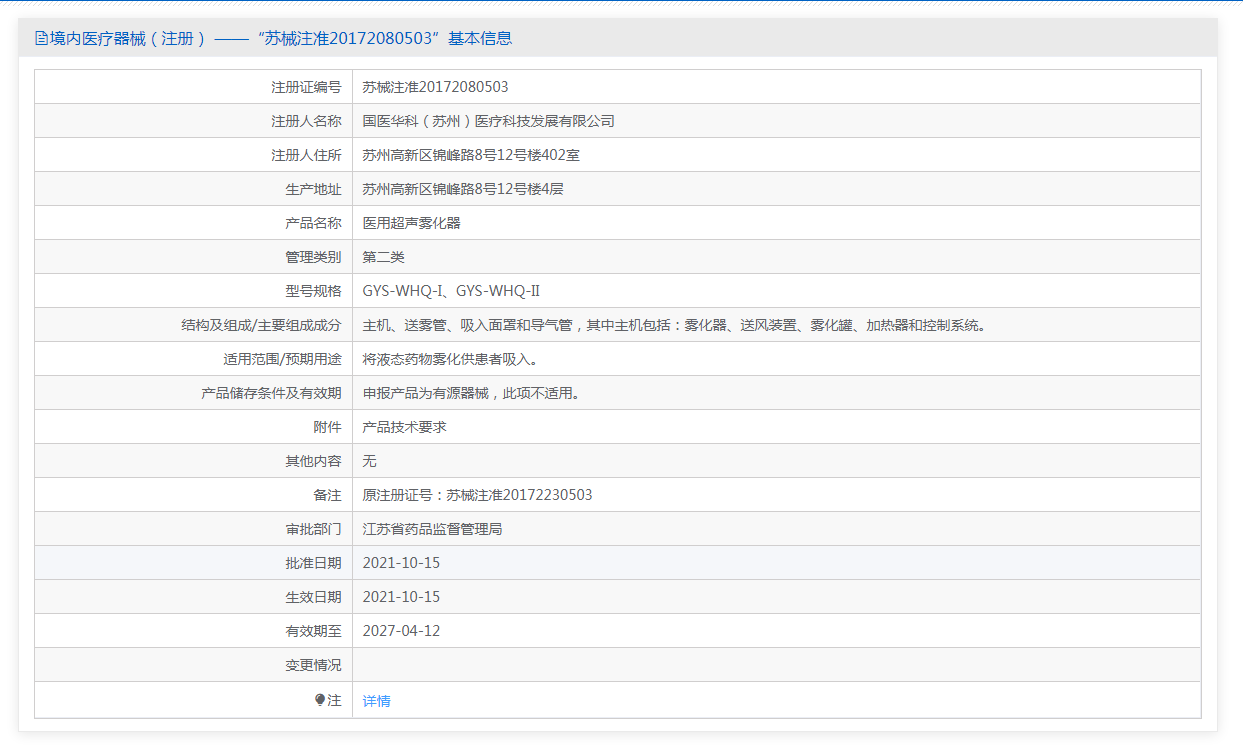This screenshot has height=750, width=1243.
Task: Click management category value 第二类
Action: point(383,257)
